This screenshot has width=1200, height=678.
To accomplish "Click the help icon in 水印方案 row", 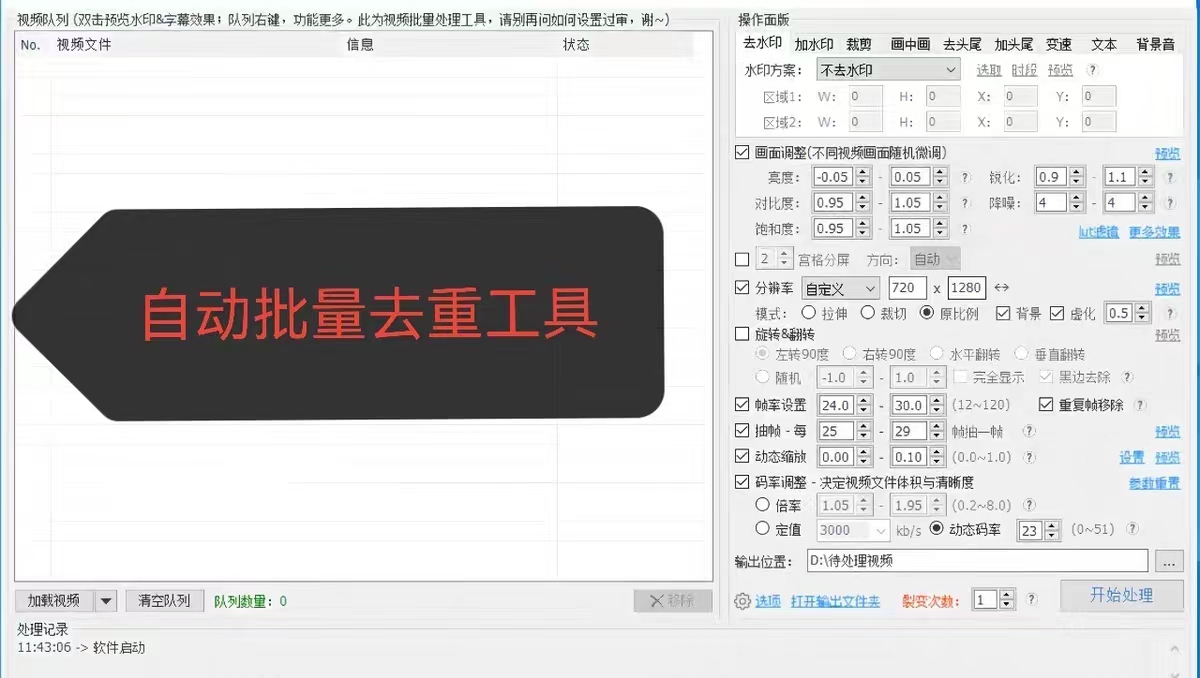I will pyautogui.click(x=1092, y=70).
